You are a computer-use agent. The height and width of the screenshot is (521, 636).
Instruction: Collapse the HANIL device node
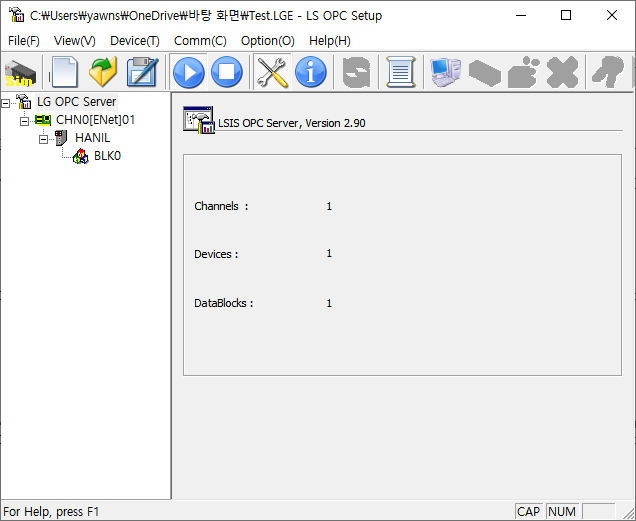43,140
